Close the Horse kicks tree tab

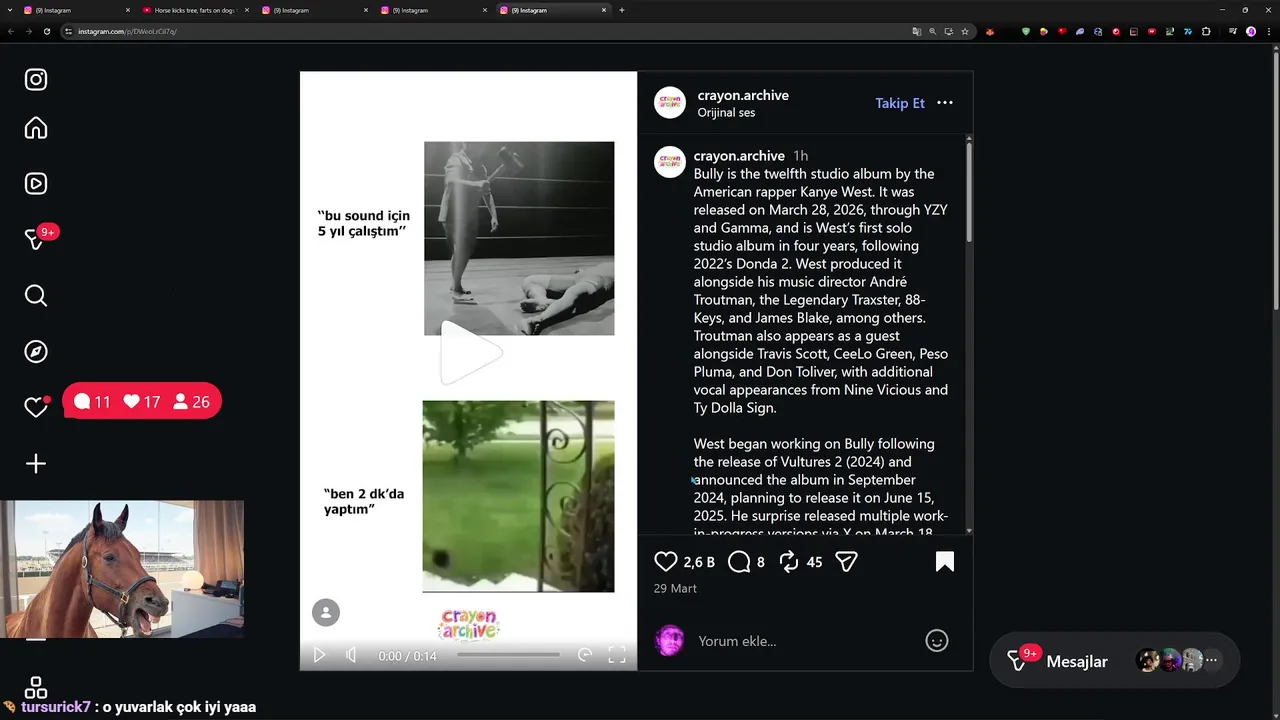point(246,10)
